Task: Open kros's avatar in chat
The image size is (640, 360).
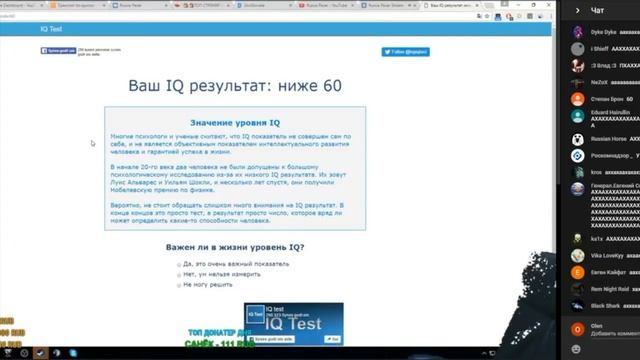Action: 578,173
